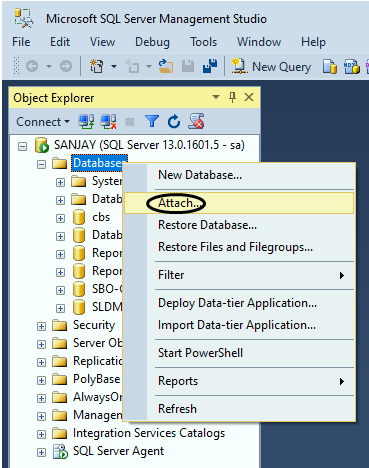Click the cbs database cylinder icon

(79, 217)
